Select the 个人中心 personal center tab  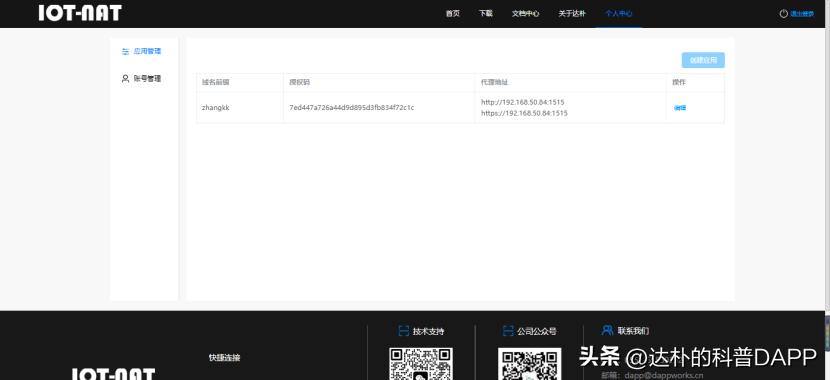[x=619, y=14]
